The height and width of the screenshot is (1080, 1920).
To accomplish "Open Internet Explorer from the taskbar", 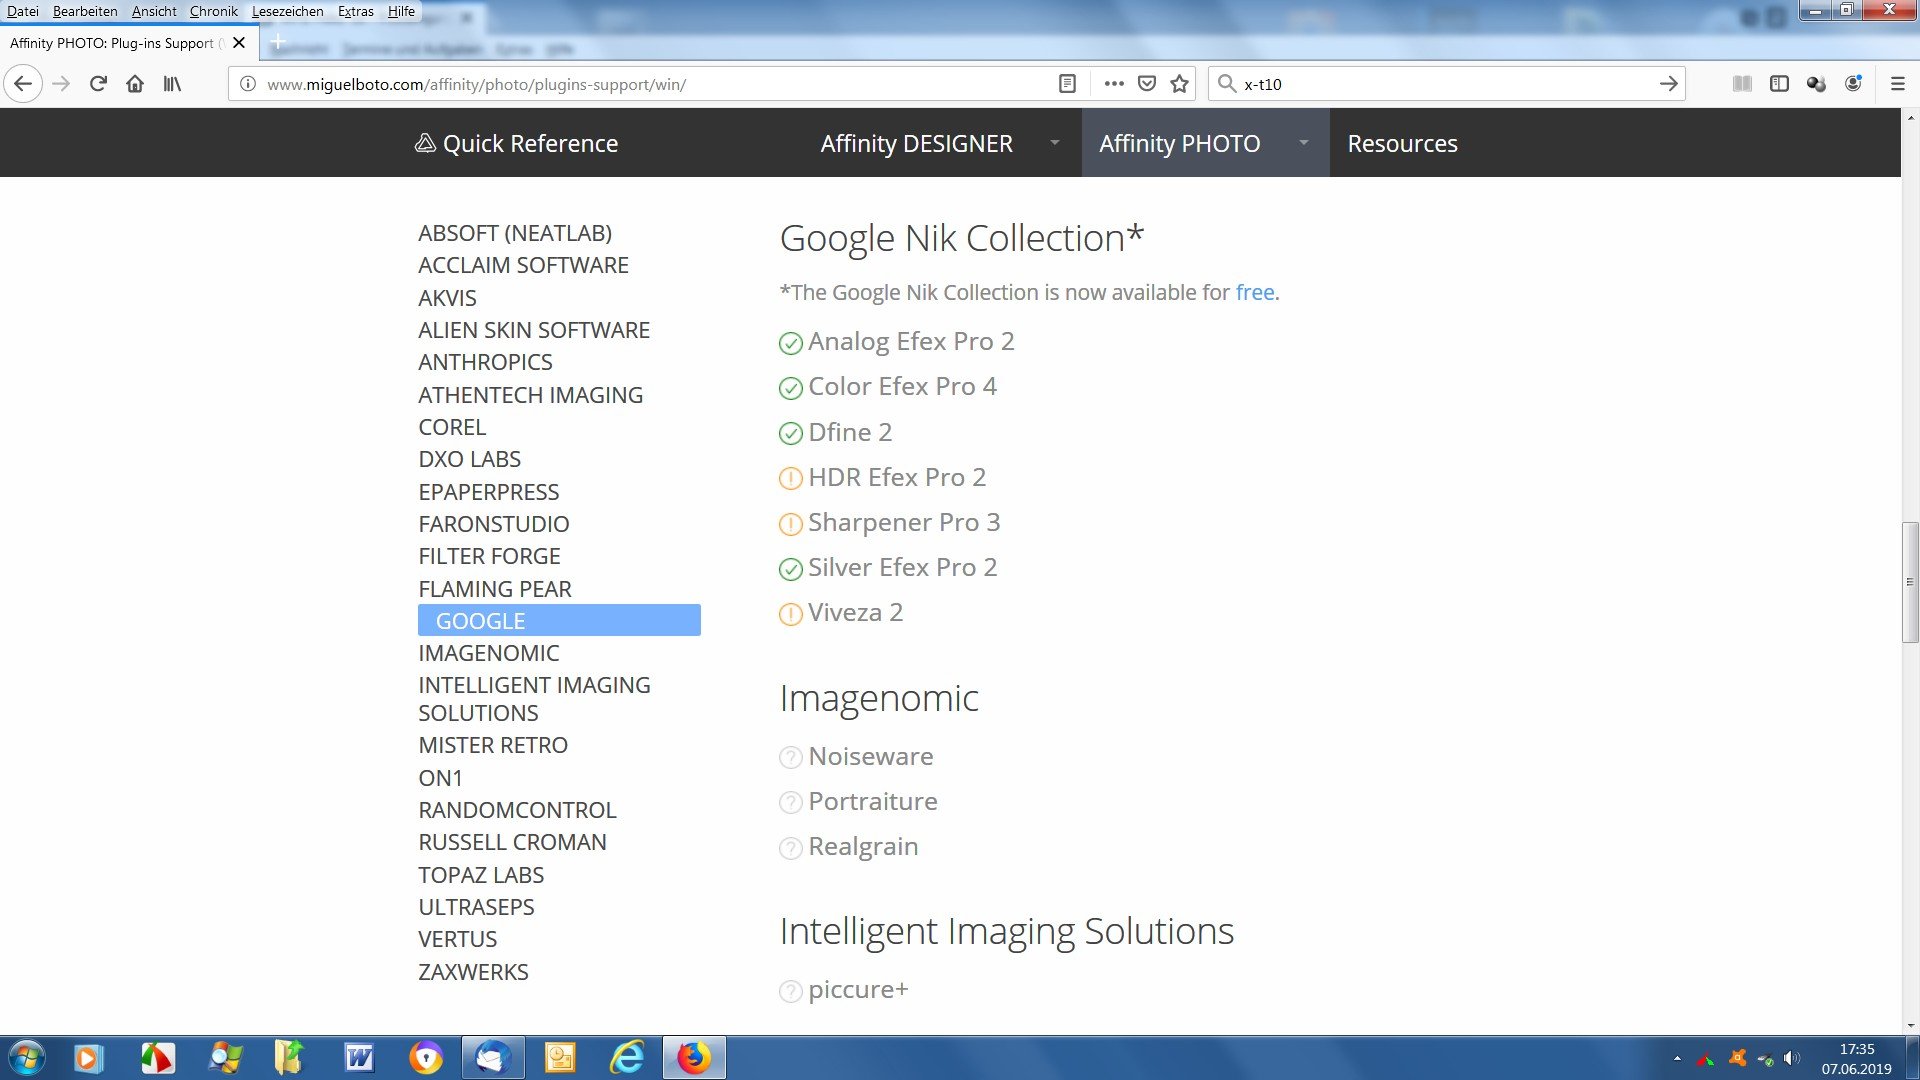I will 627,1058.
